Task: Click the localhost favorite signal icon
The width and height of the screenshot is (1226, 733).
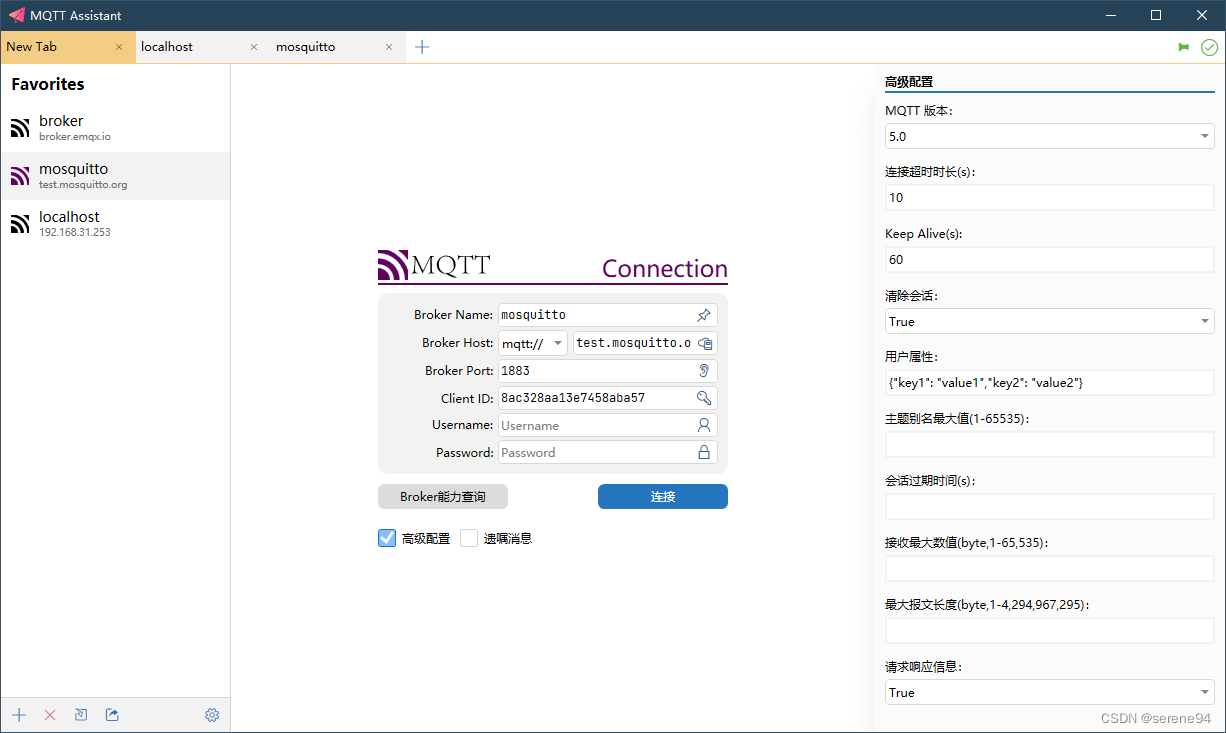Action: [21, 223]
